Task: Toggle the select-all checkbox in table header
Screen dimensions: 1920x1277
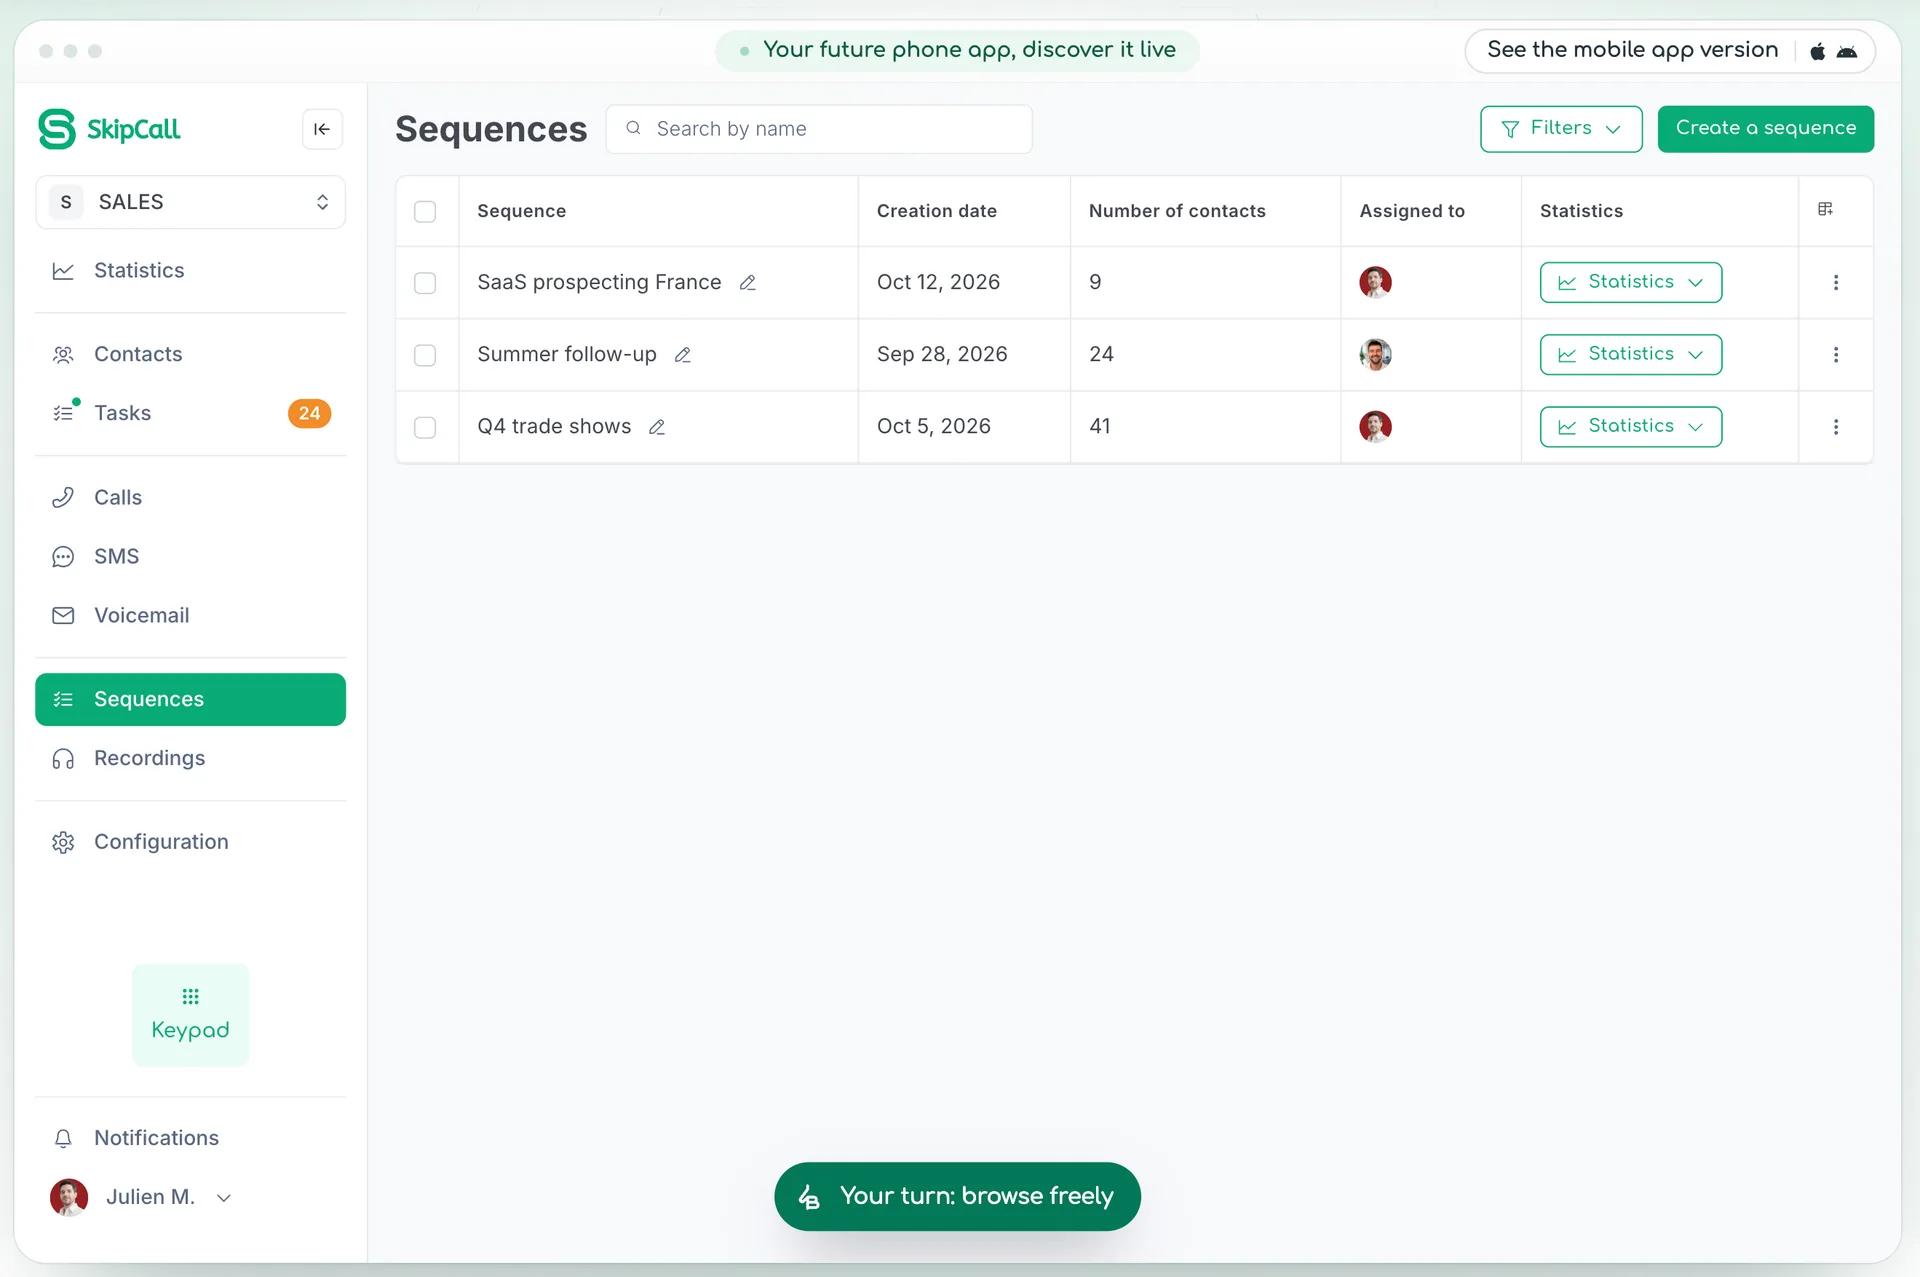Action: point(425,211)
